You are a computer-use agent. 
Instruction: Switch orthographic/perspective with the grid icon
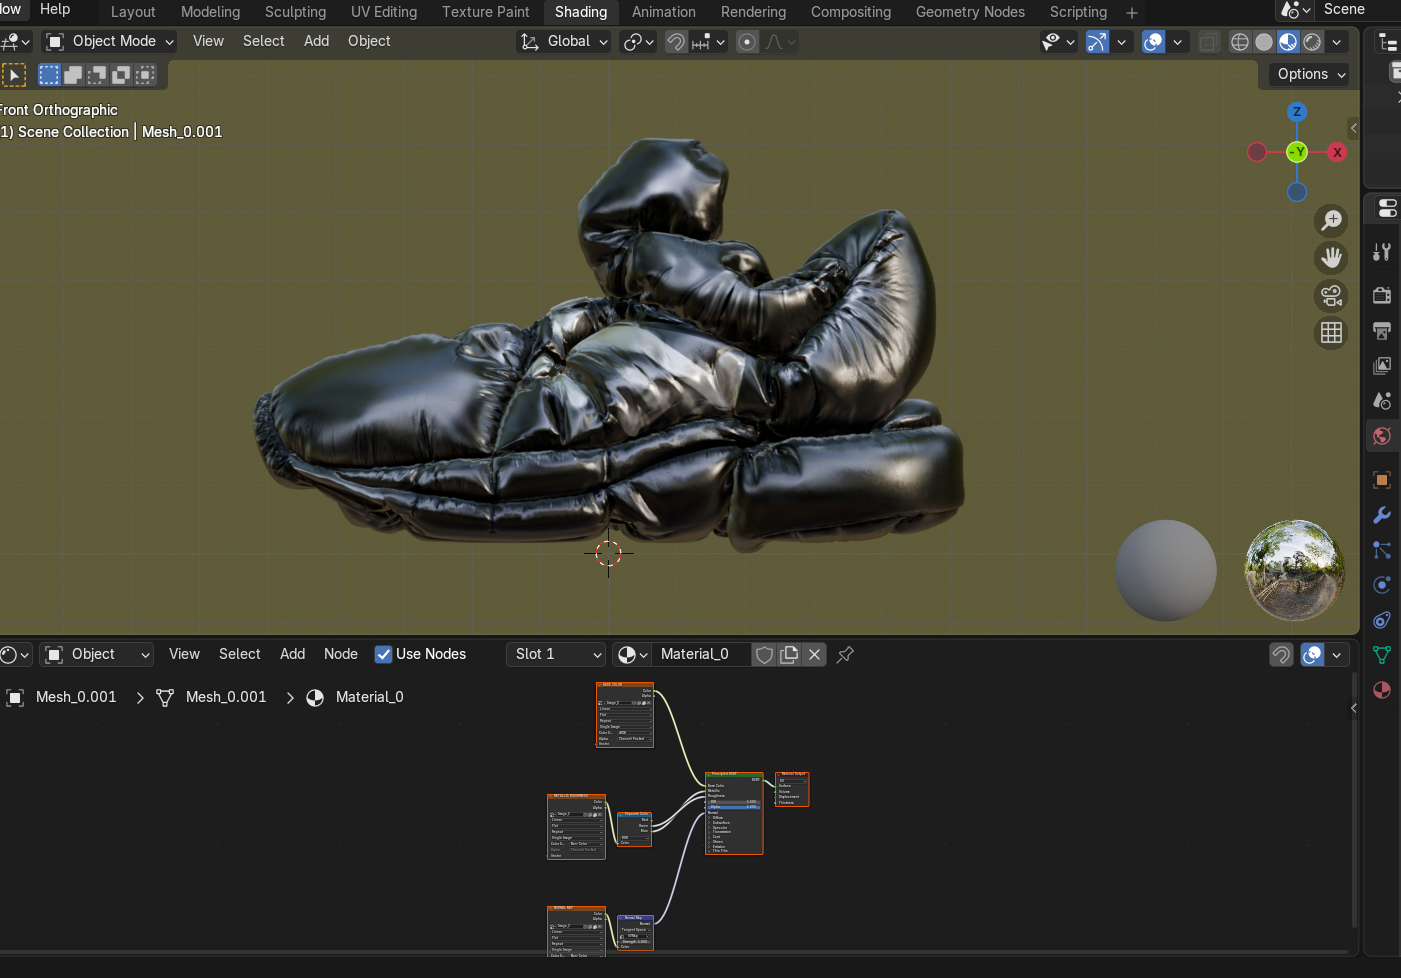coord(1331,333)
